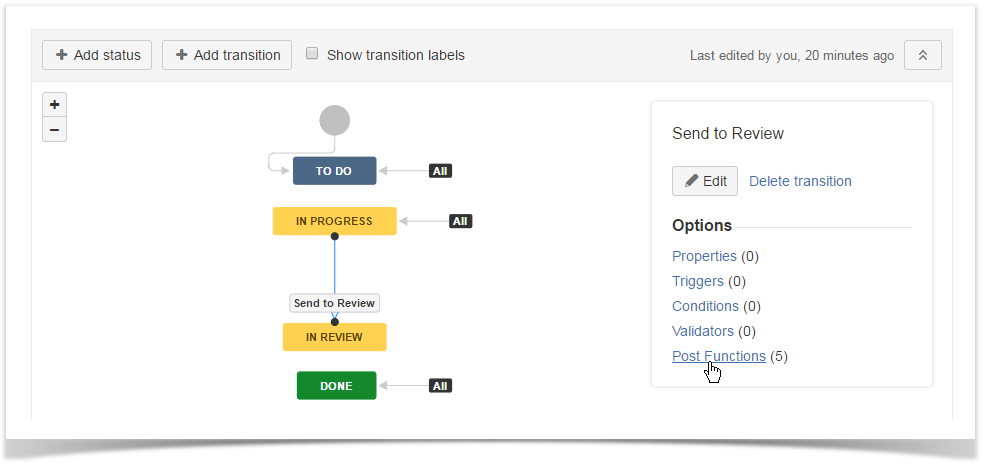Zoom out of the workflow diagram
This screenshot has height=468, width=989.
point(55,129)
